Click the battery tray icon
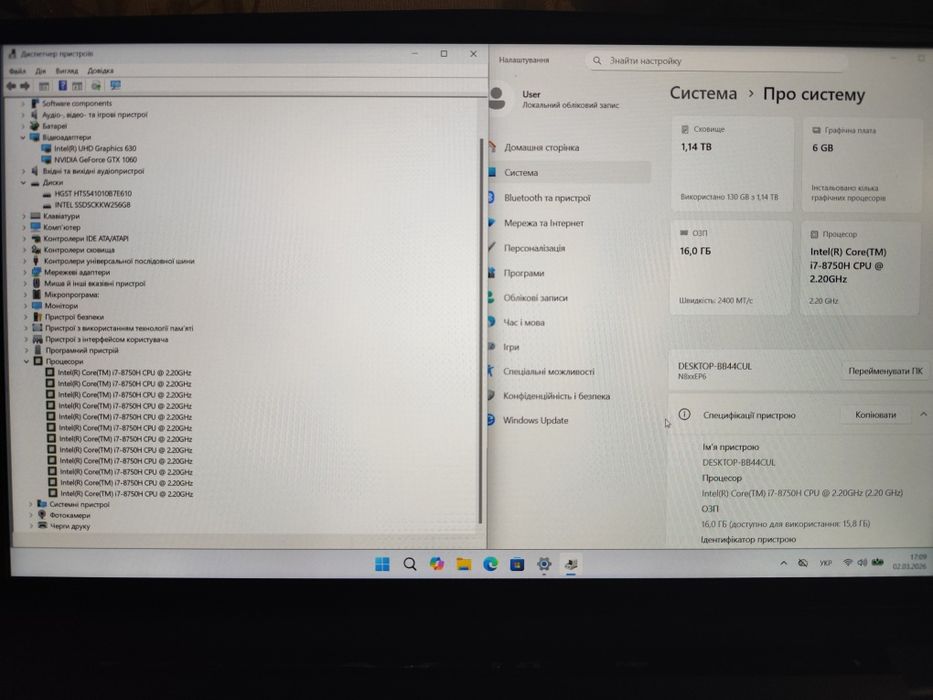Viewport: 933px width, 700px height. (x=878, y=562)
